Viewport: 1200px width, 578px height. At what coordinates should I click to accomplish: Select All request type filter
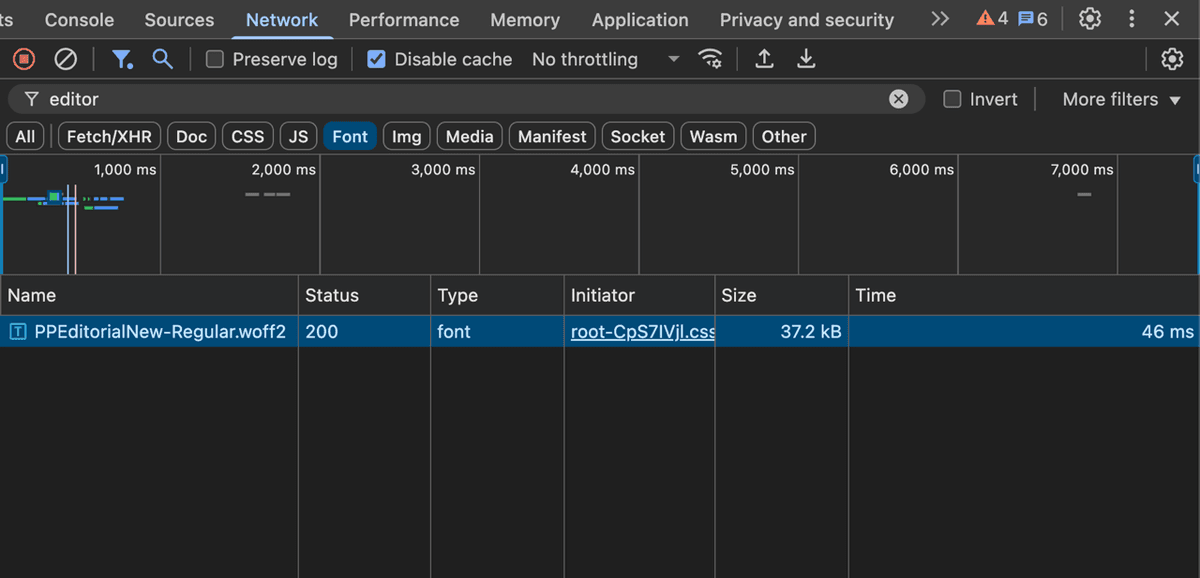pos(25,137)
